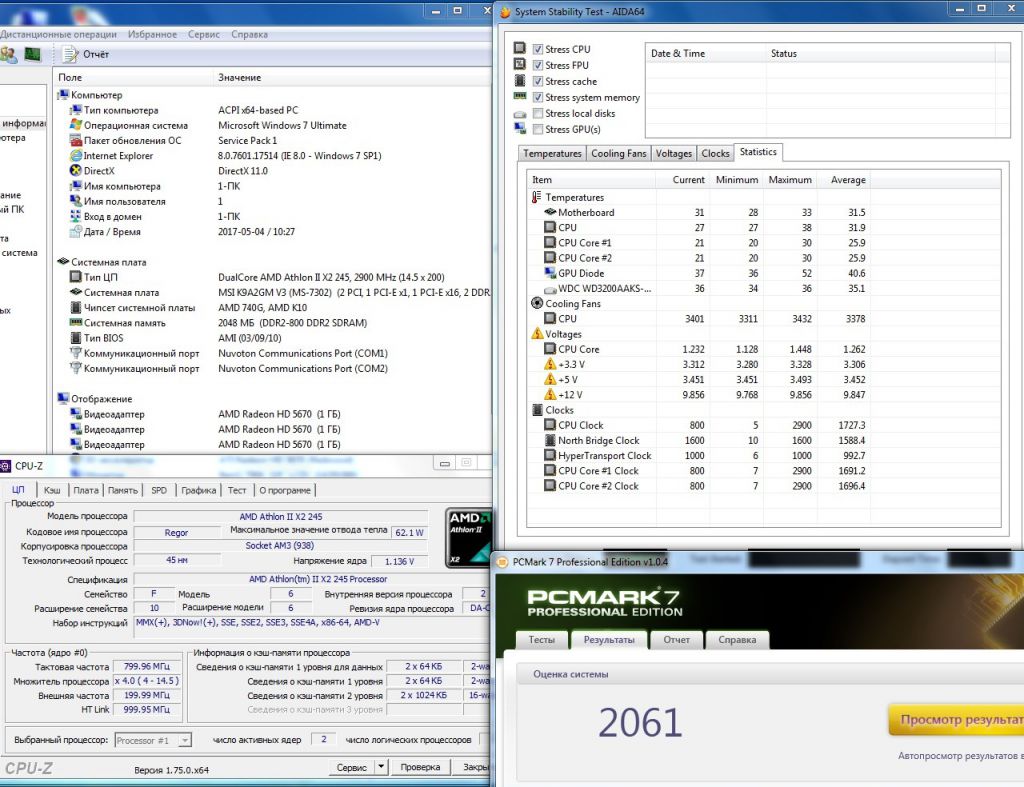Viewport: 1024px width, 787px height.
Task: Switch to PCMark Тесты tab
Action: 541,639
